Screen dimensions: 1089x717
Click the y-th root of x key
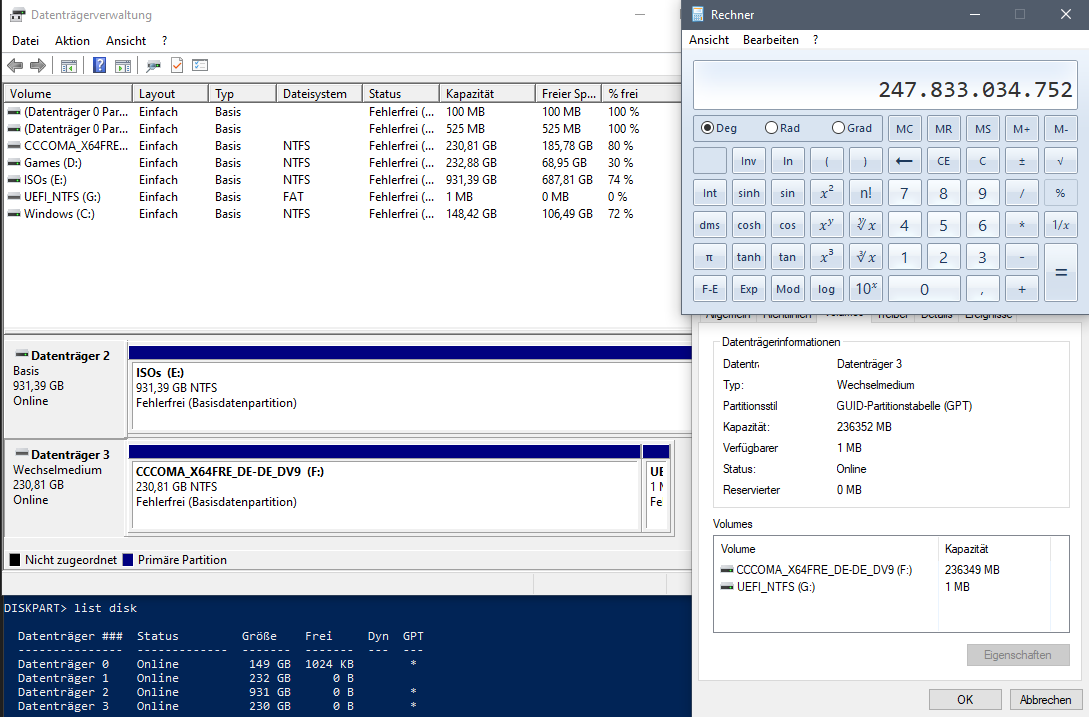click(865, 225)
